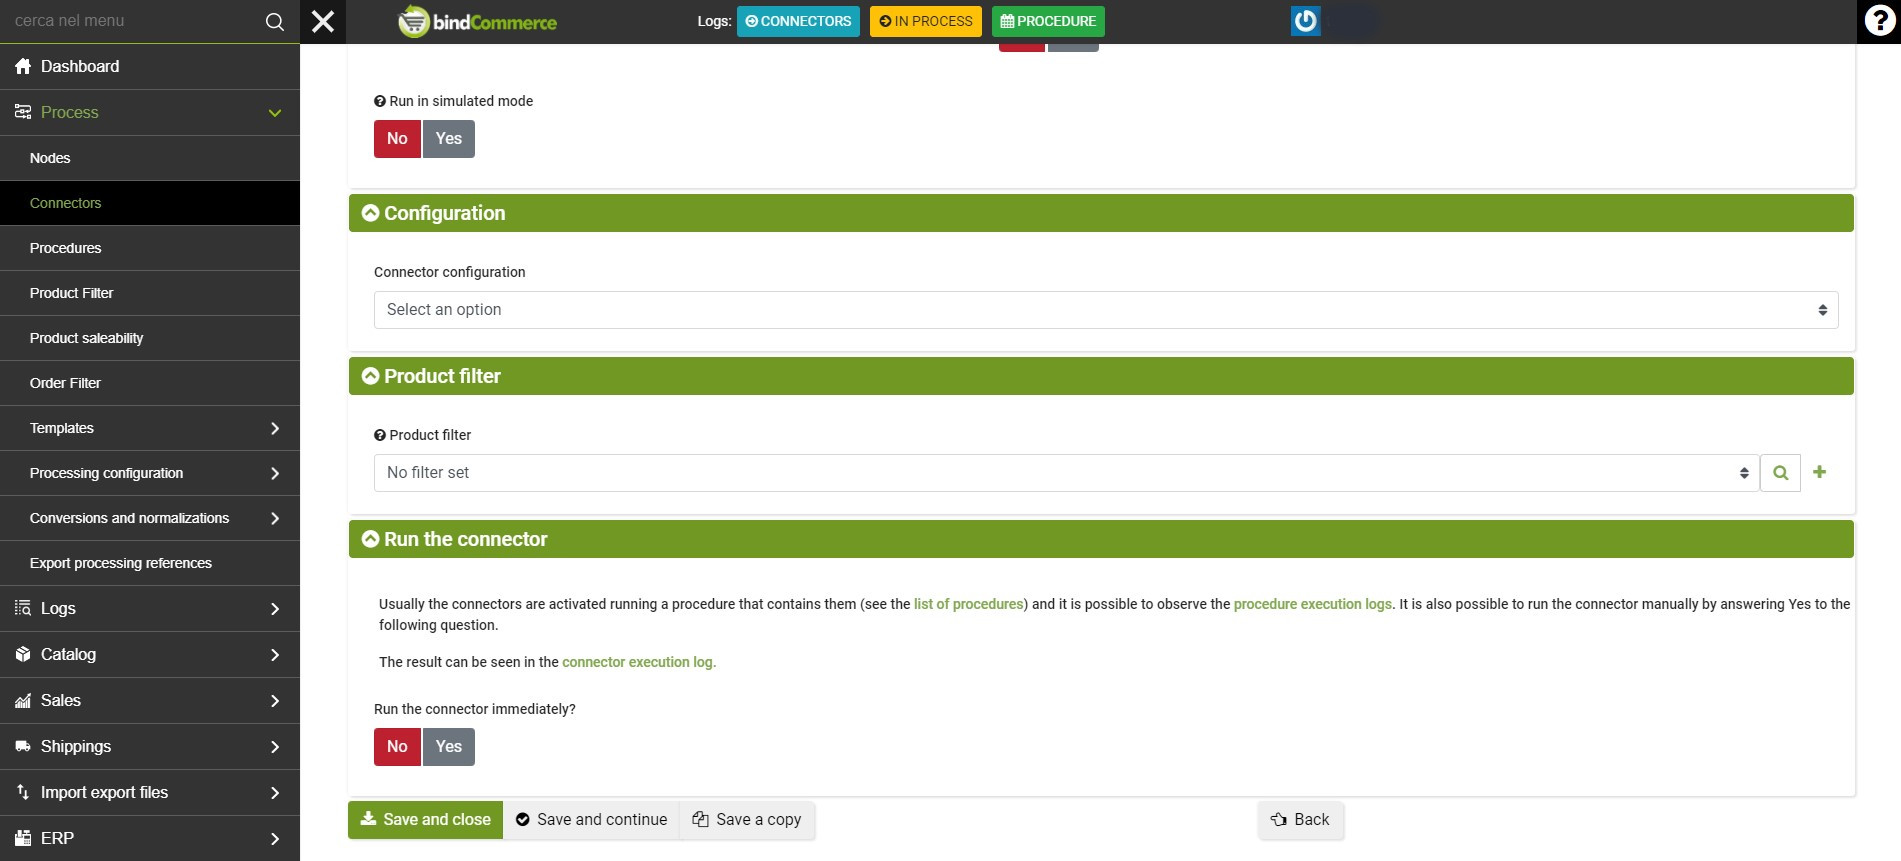This screenshot has width=1901, height=861.
Task: Click Run the connector section header
Action: (1101, 539)
